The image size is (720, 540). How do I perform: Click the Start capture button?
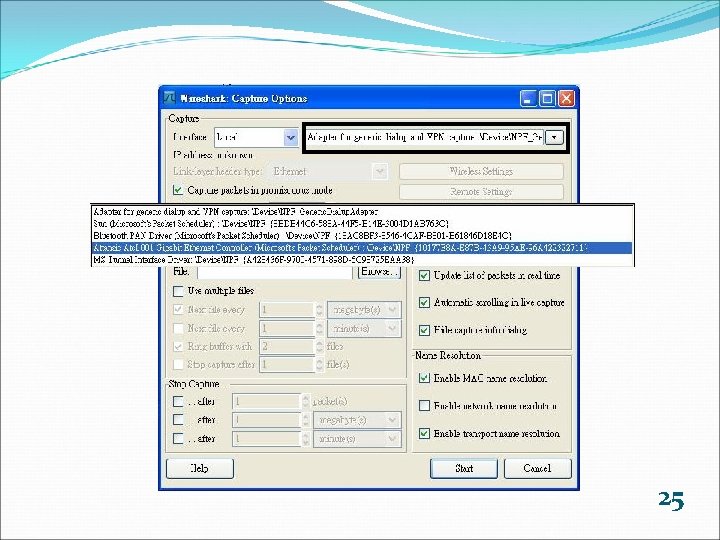pyautogui.click(x=464, y=468)
